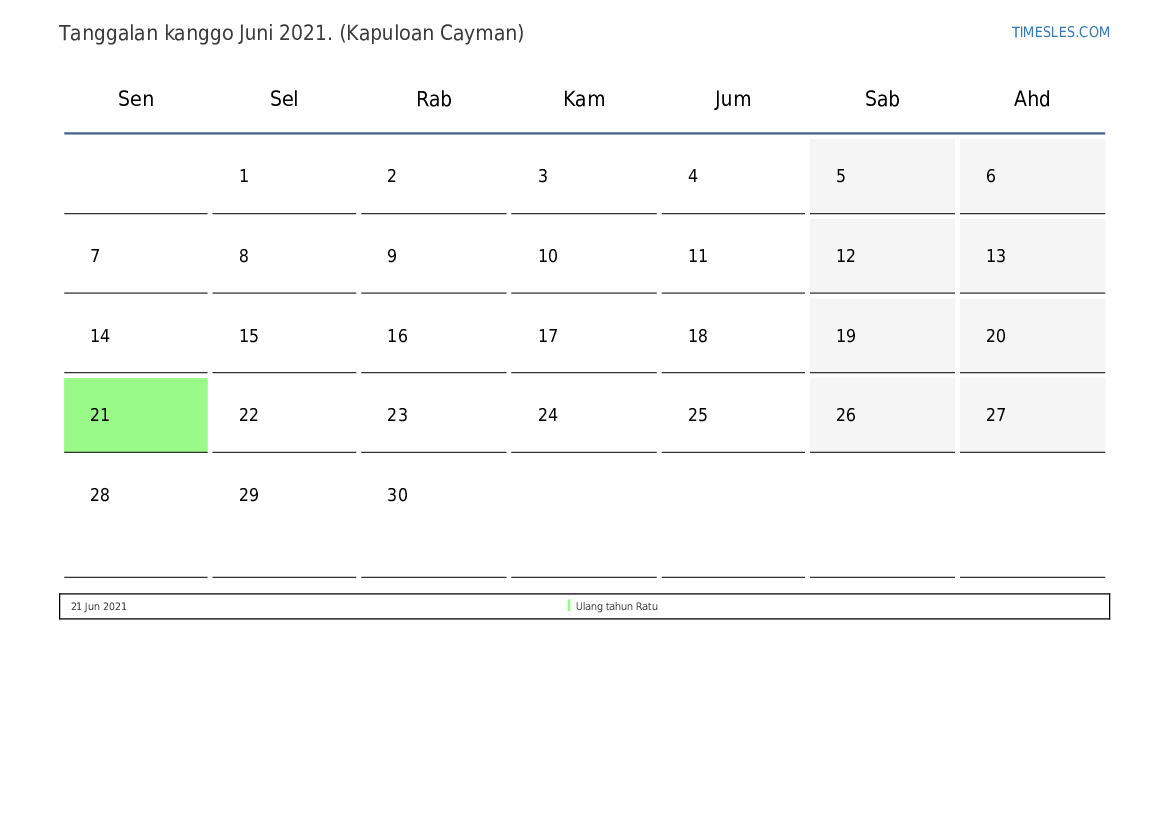Screen dimensions: 1169x827
Task: Click Sunday date 20
Action: click(x=1033, y=336)
